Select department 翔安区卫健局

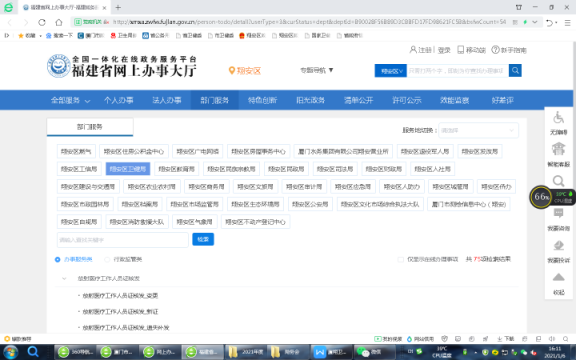[x=128, y=169]
